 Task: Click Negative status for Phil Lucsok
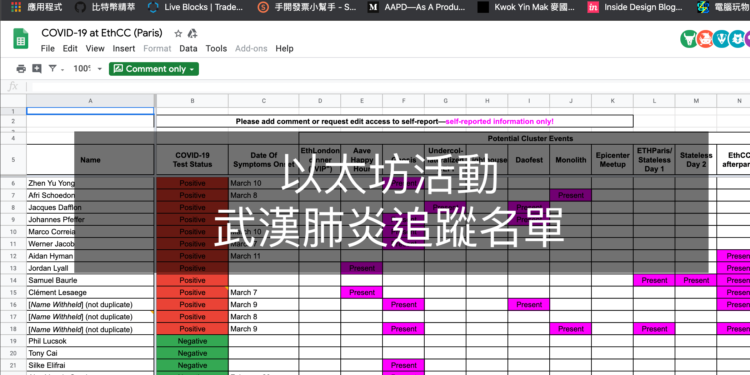point(192,341)
